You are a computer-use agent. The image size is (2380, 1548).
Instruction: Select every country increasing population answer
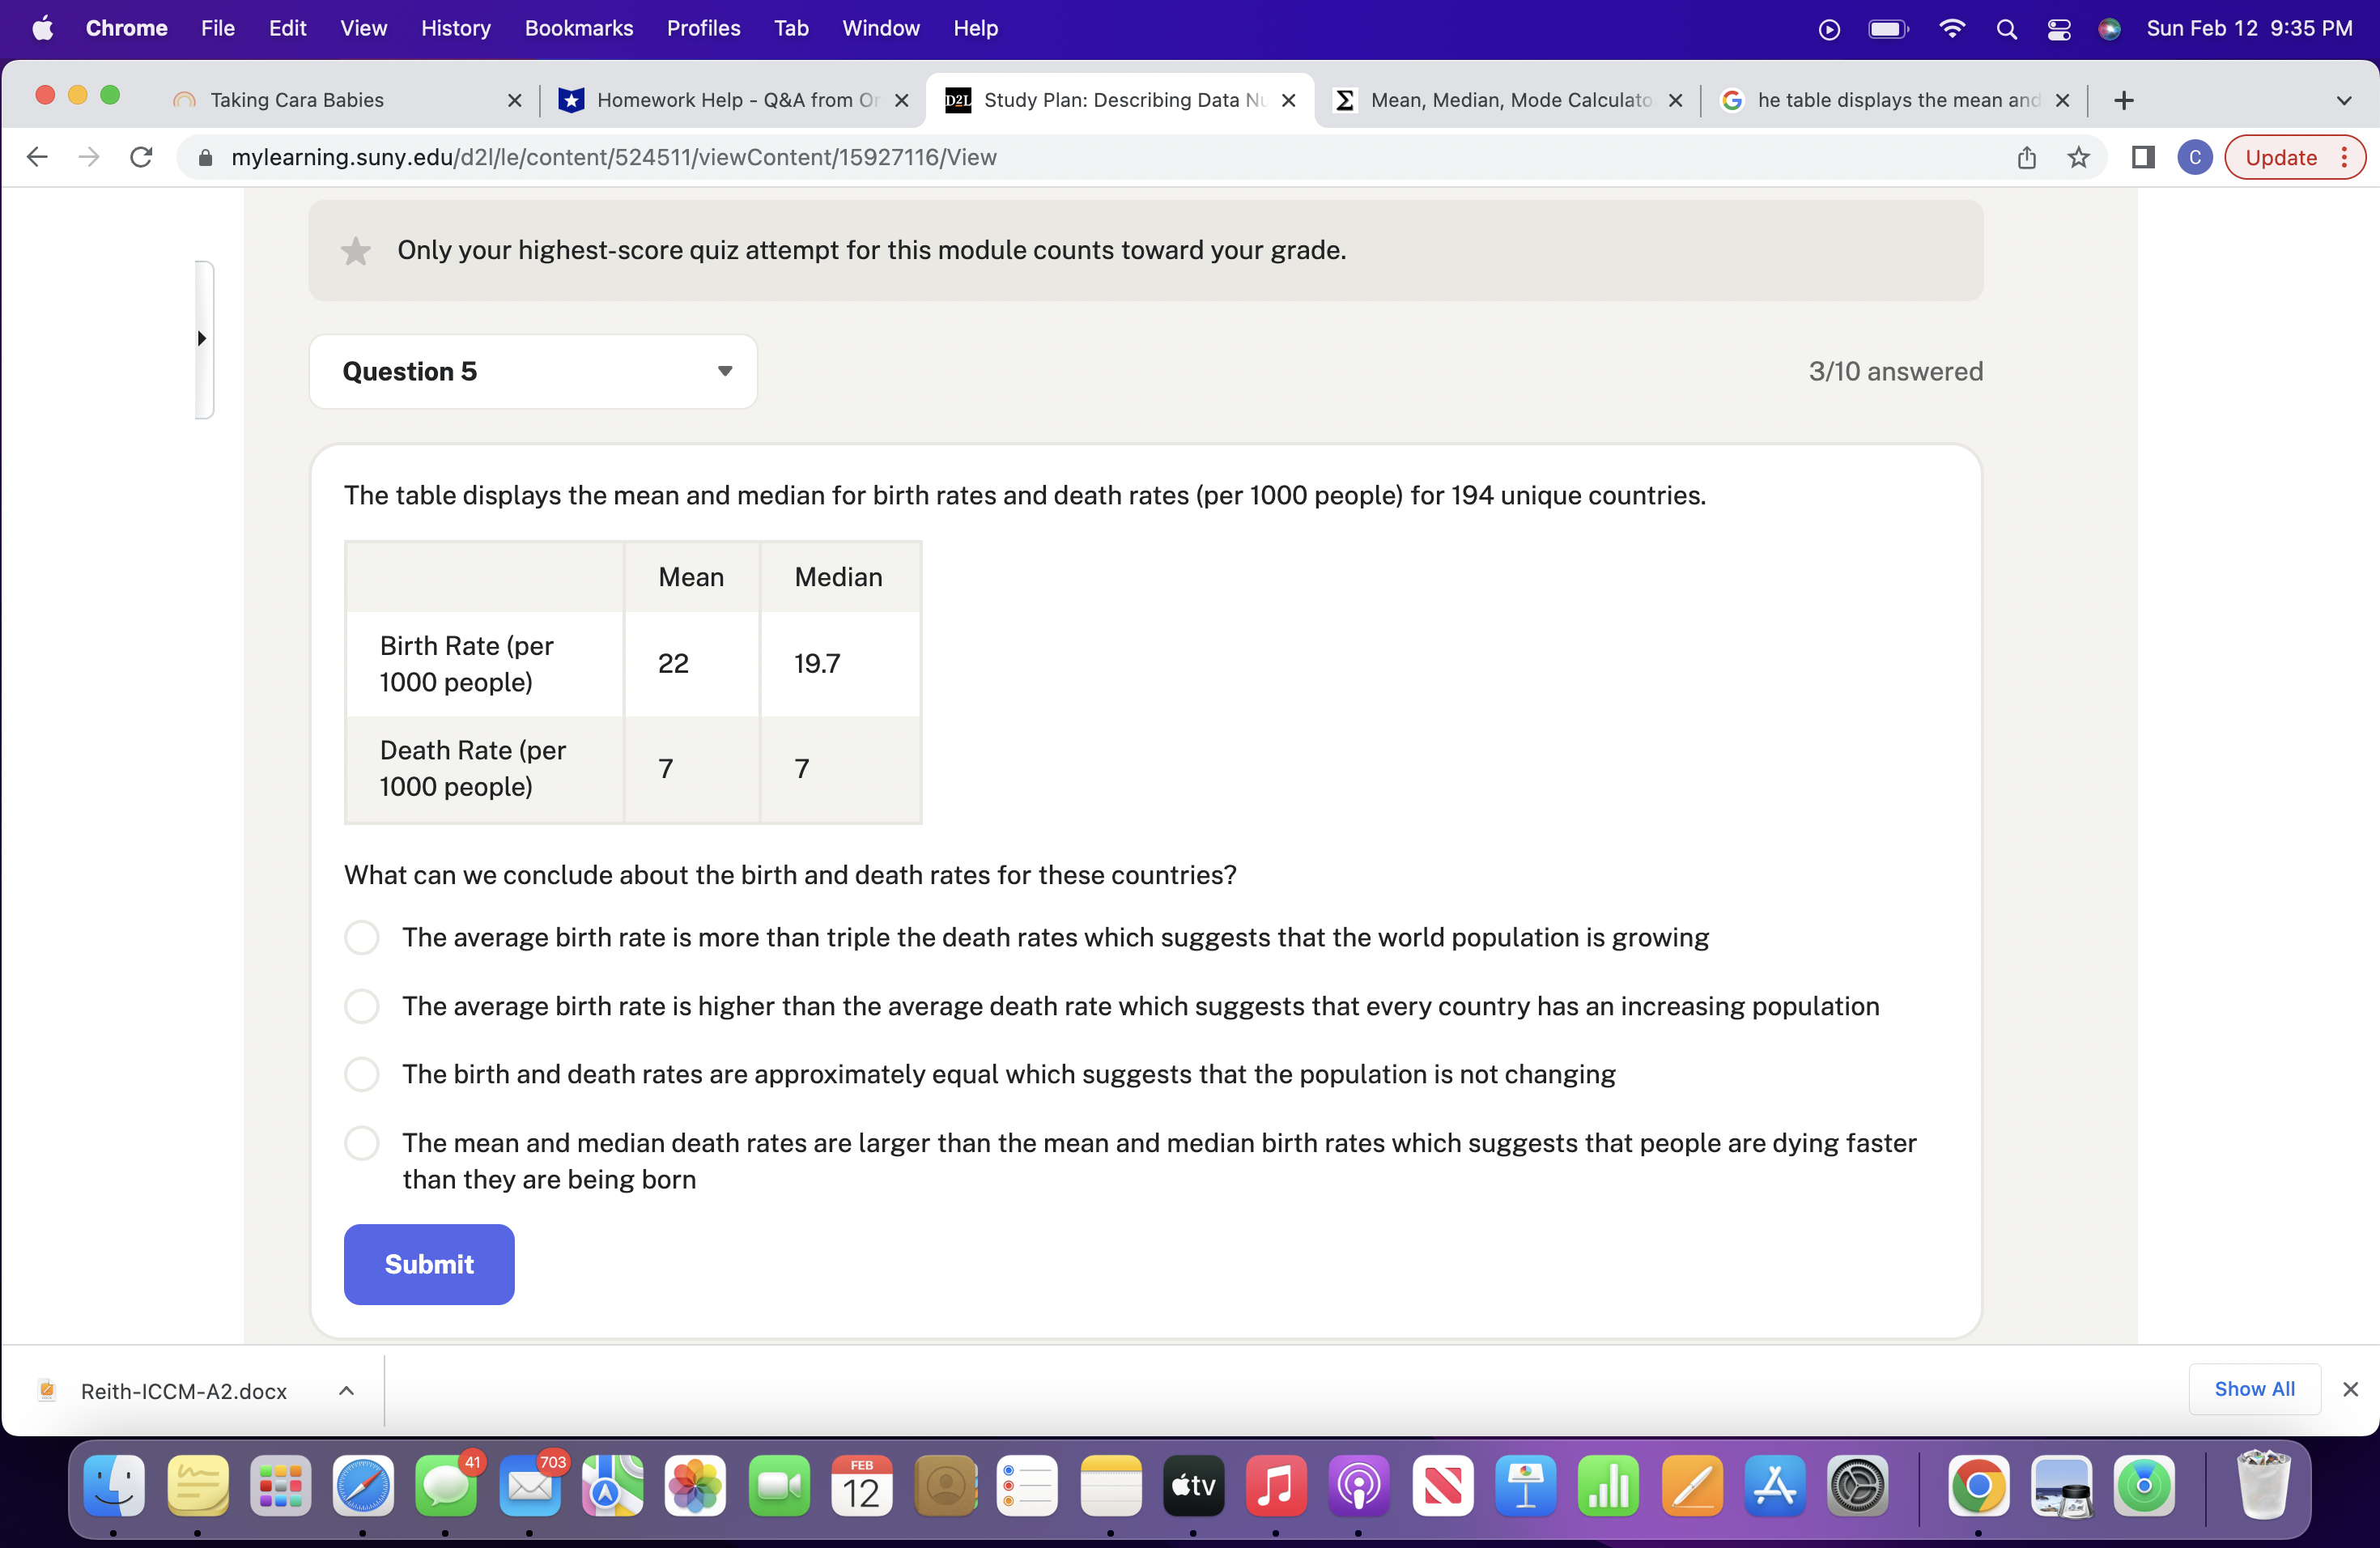(x=362, y=1006)
